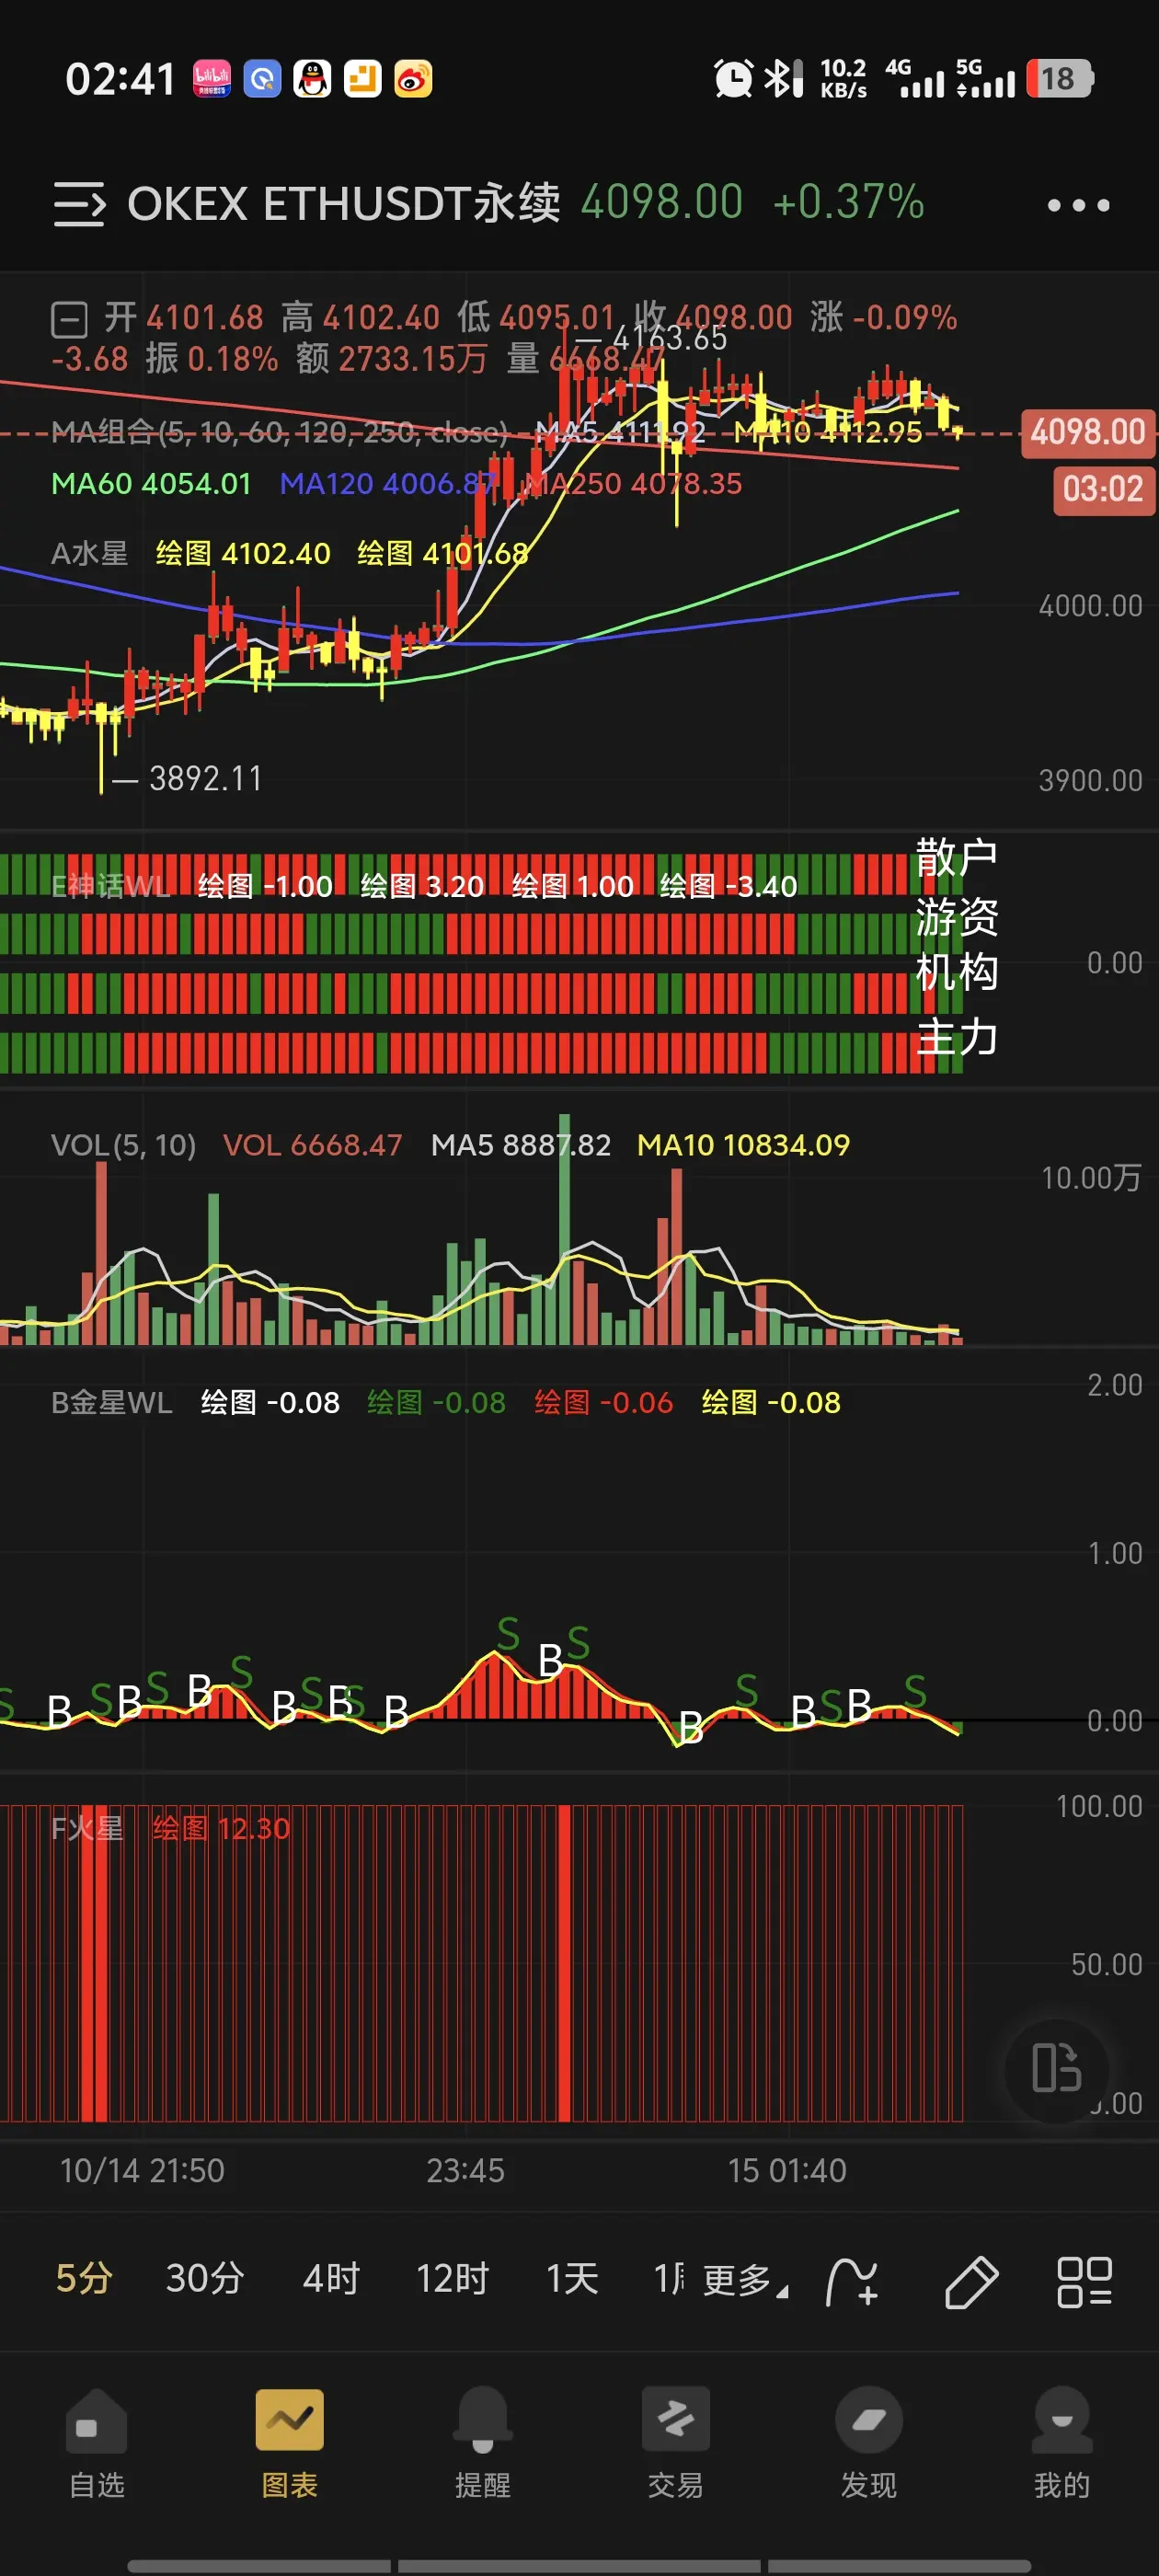Collapse the OHLC info box toggle
Image resolution: width=1159 pixels, height=2576 pixels.
click(69, 320)
